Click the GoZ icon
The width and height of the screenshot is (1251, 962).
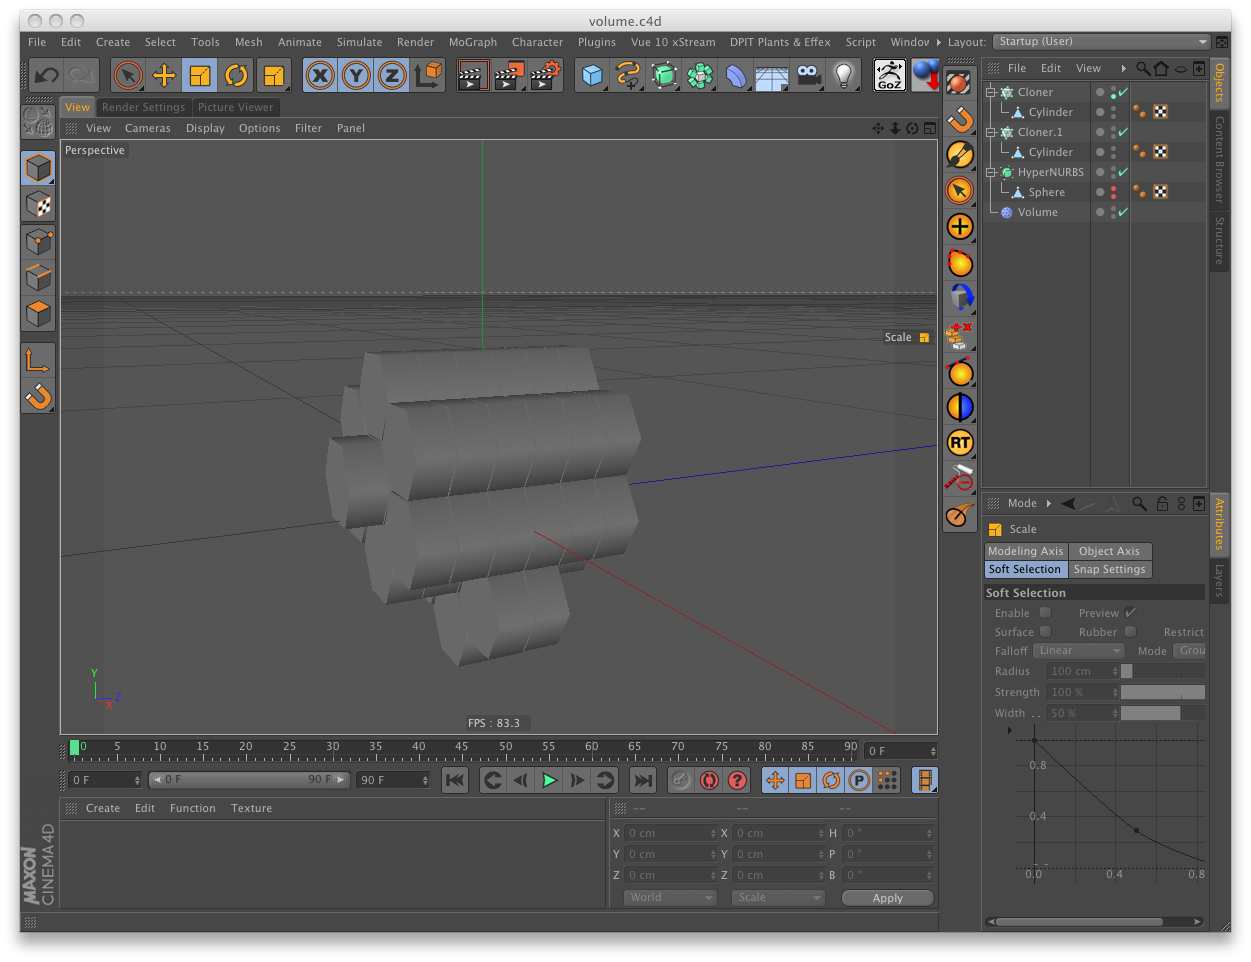coord(890,75)
